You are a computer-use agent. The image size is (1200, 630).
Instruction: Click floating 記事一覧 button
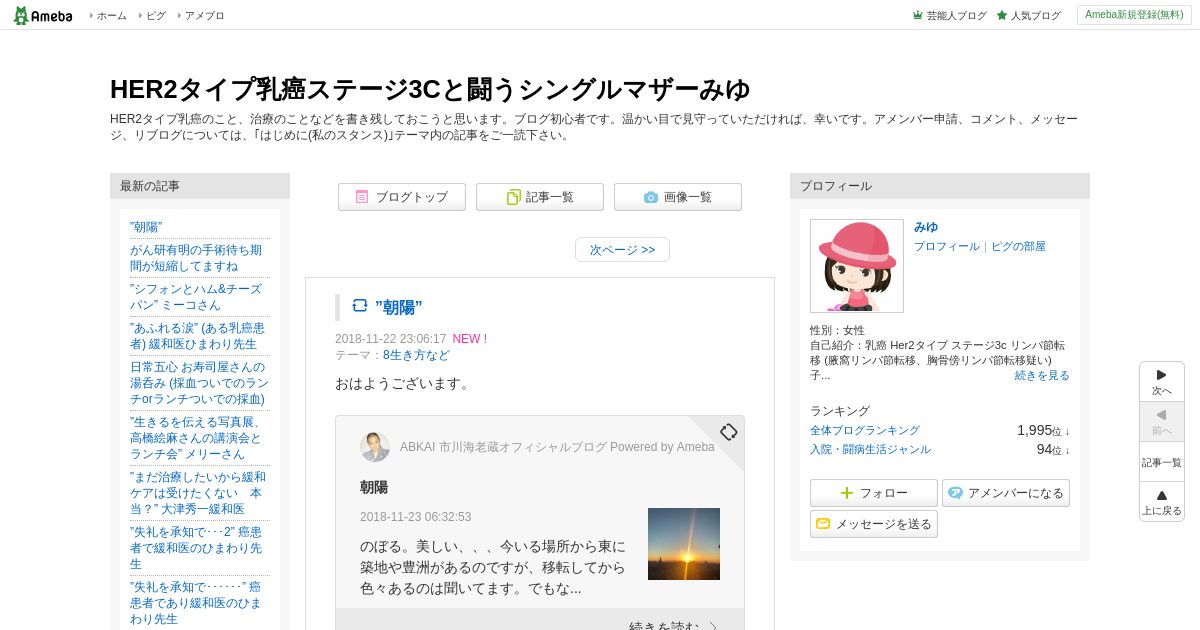[1162, 462]
